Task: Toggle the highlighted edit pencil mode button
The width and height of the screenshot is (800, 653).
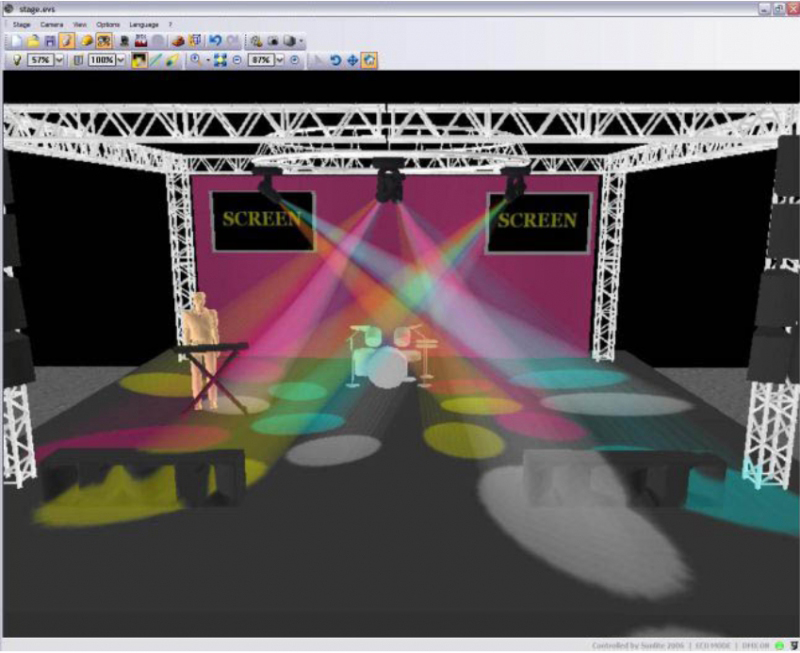Action: tap(66, 41)
